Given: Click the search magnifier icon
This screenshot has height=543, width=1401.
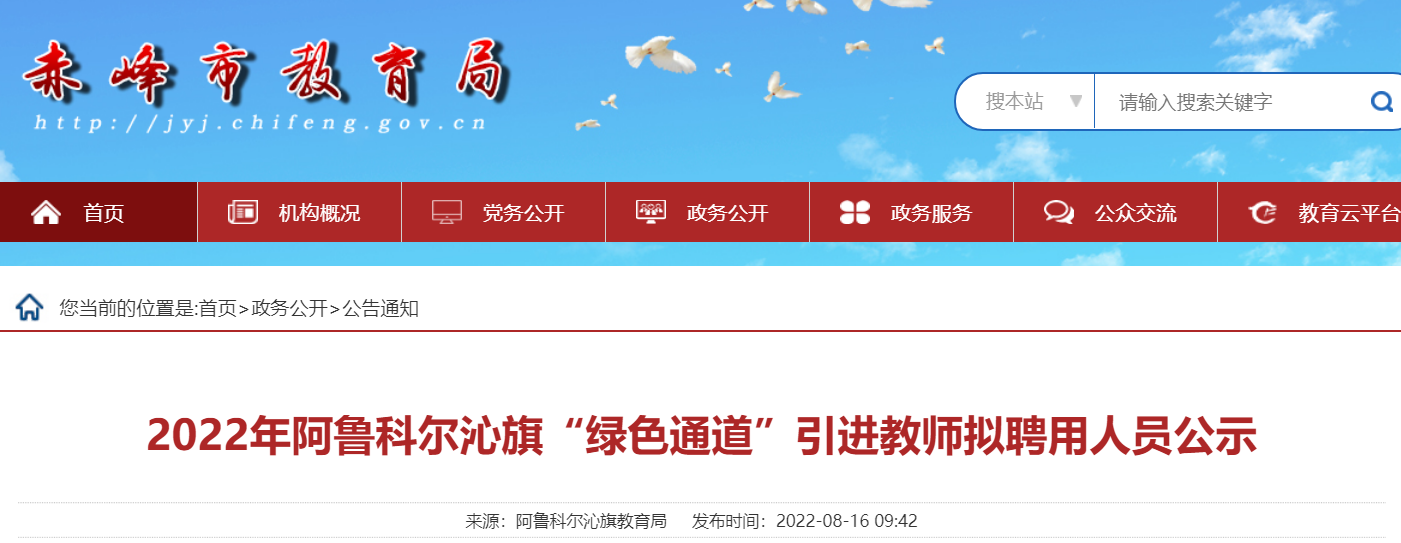Looking at the screenshot, I should pos(1382,101).
